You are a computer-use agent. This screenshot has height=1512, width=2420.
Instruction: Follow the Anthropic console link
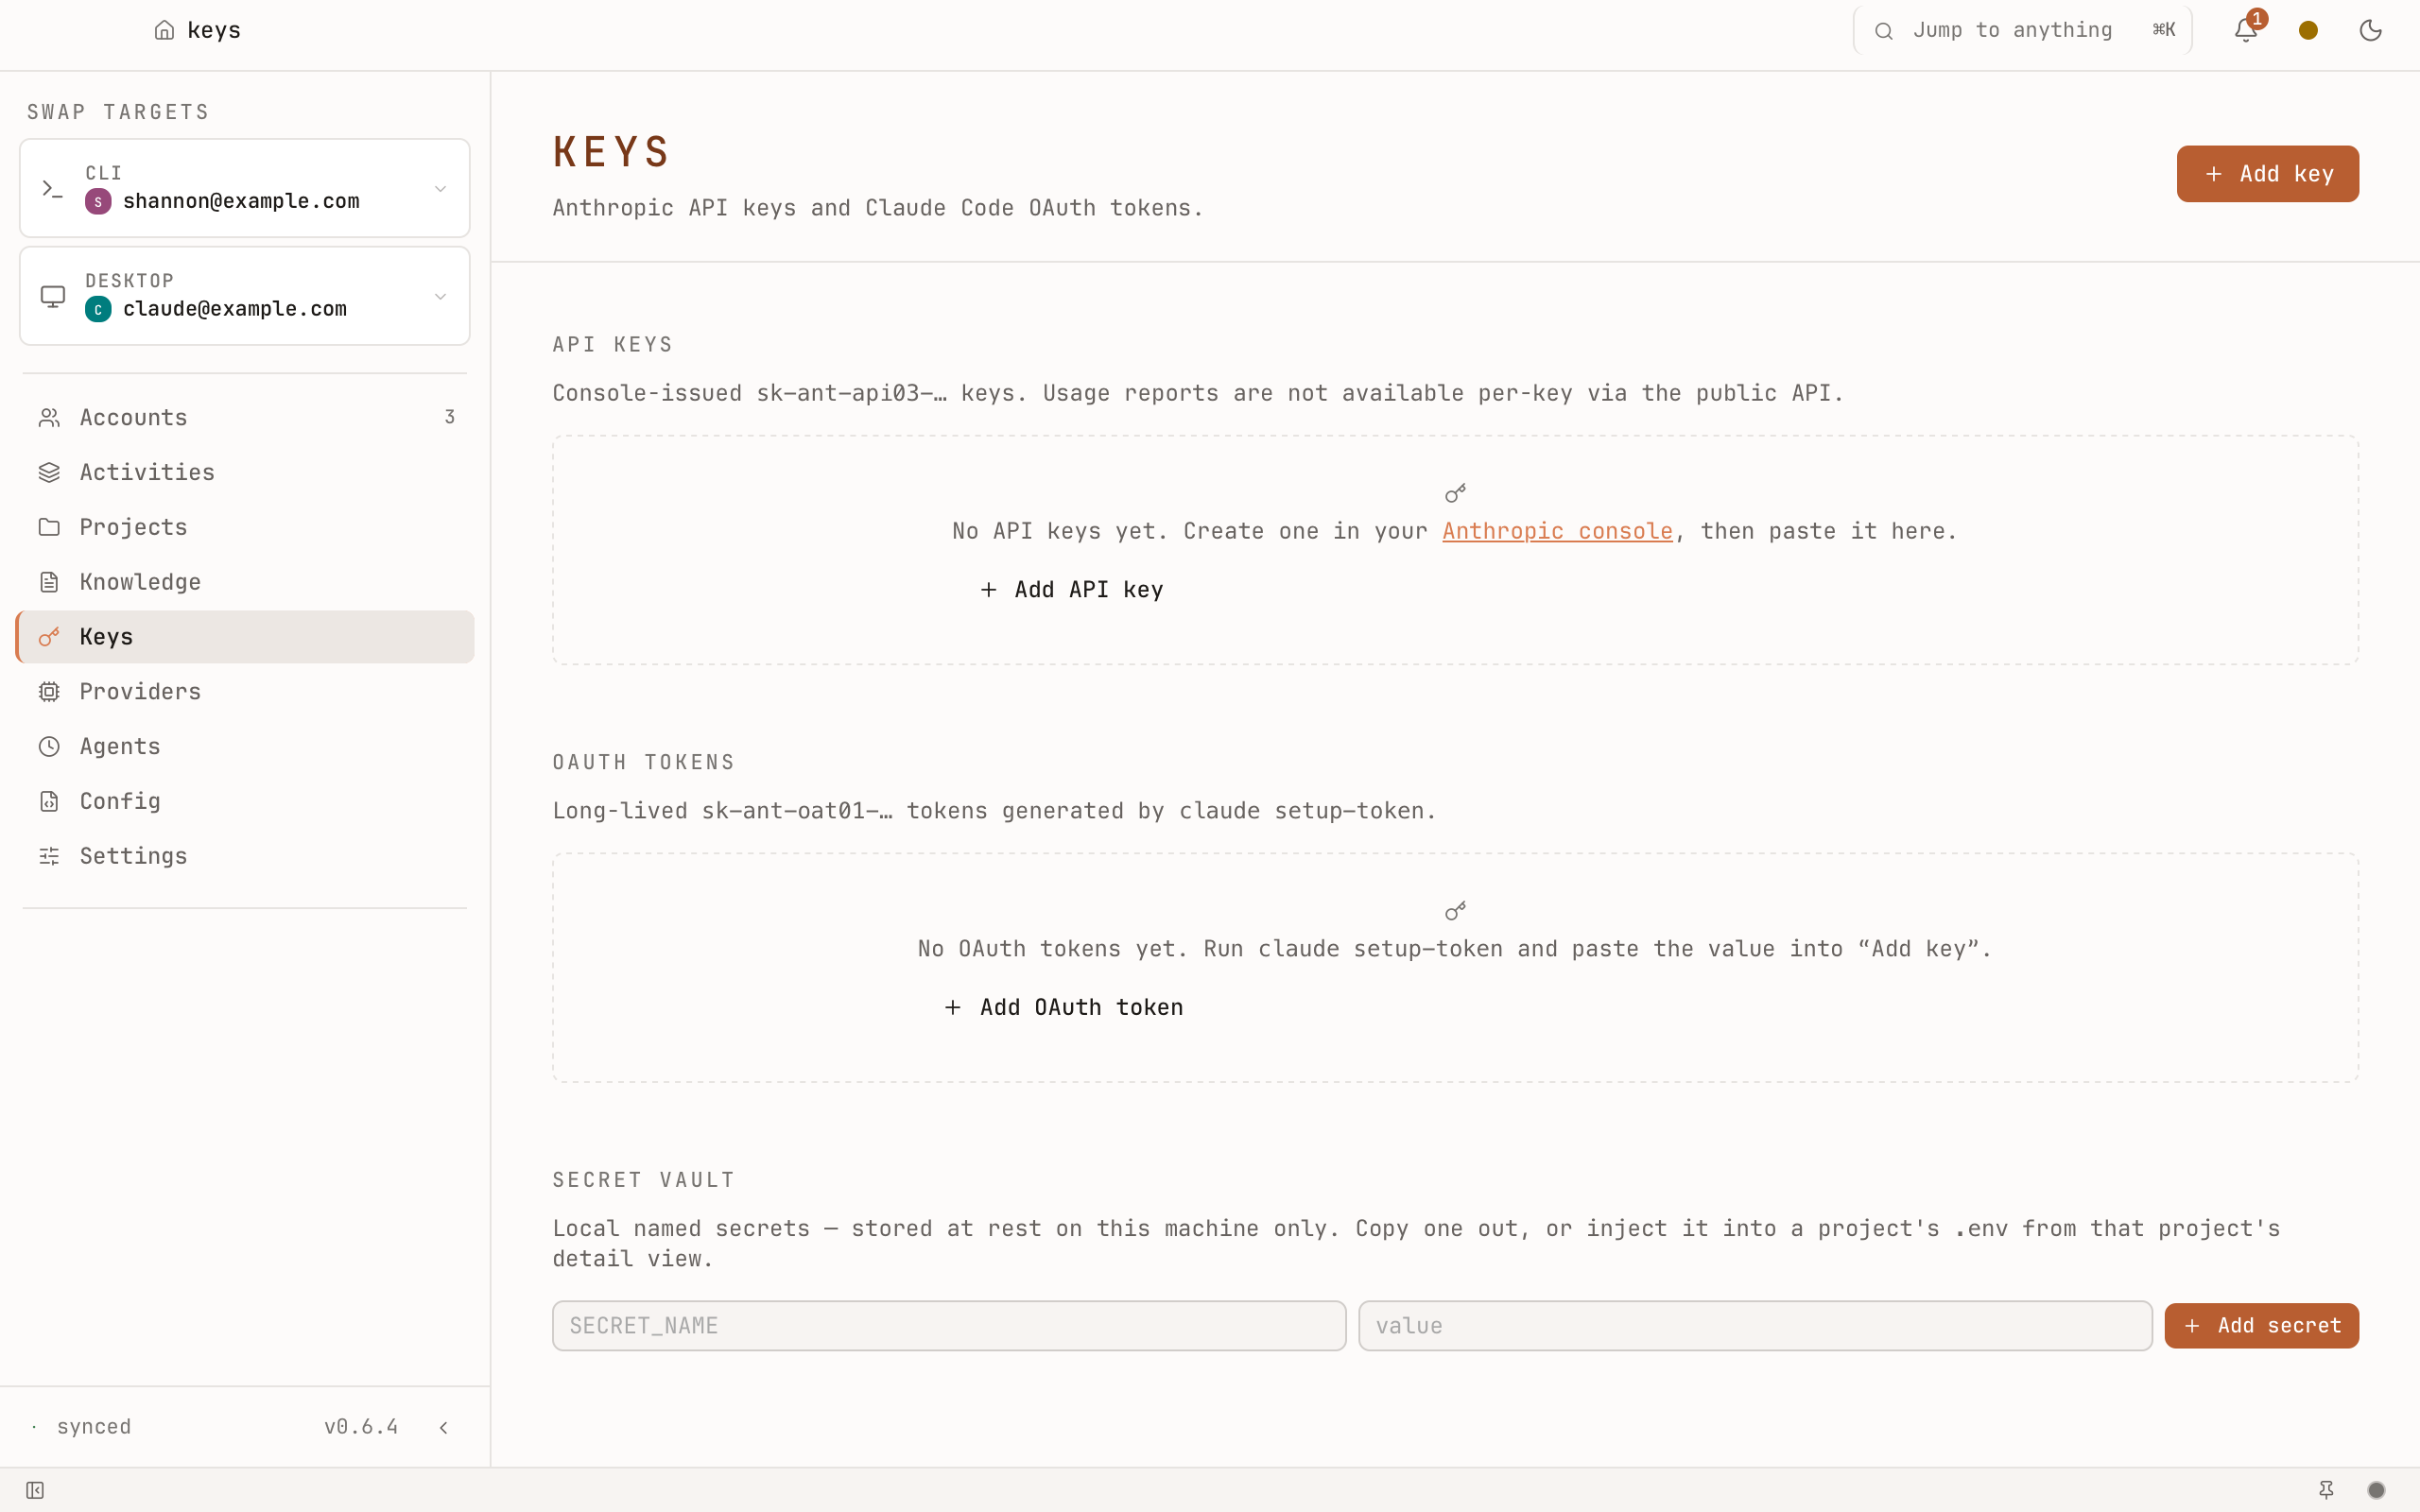click(x=1557, y=531)
